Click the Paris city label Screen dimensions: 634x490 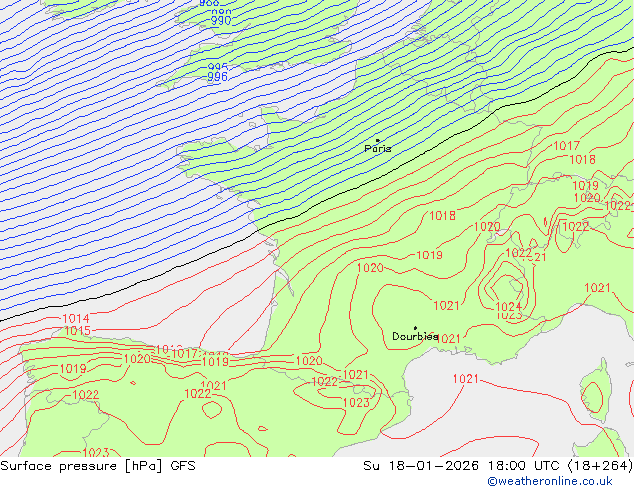pyautogui.click(x=378, y=148)
